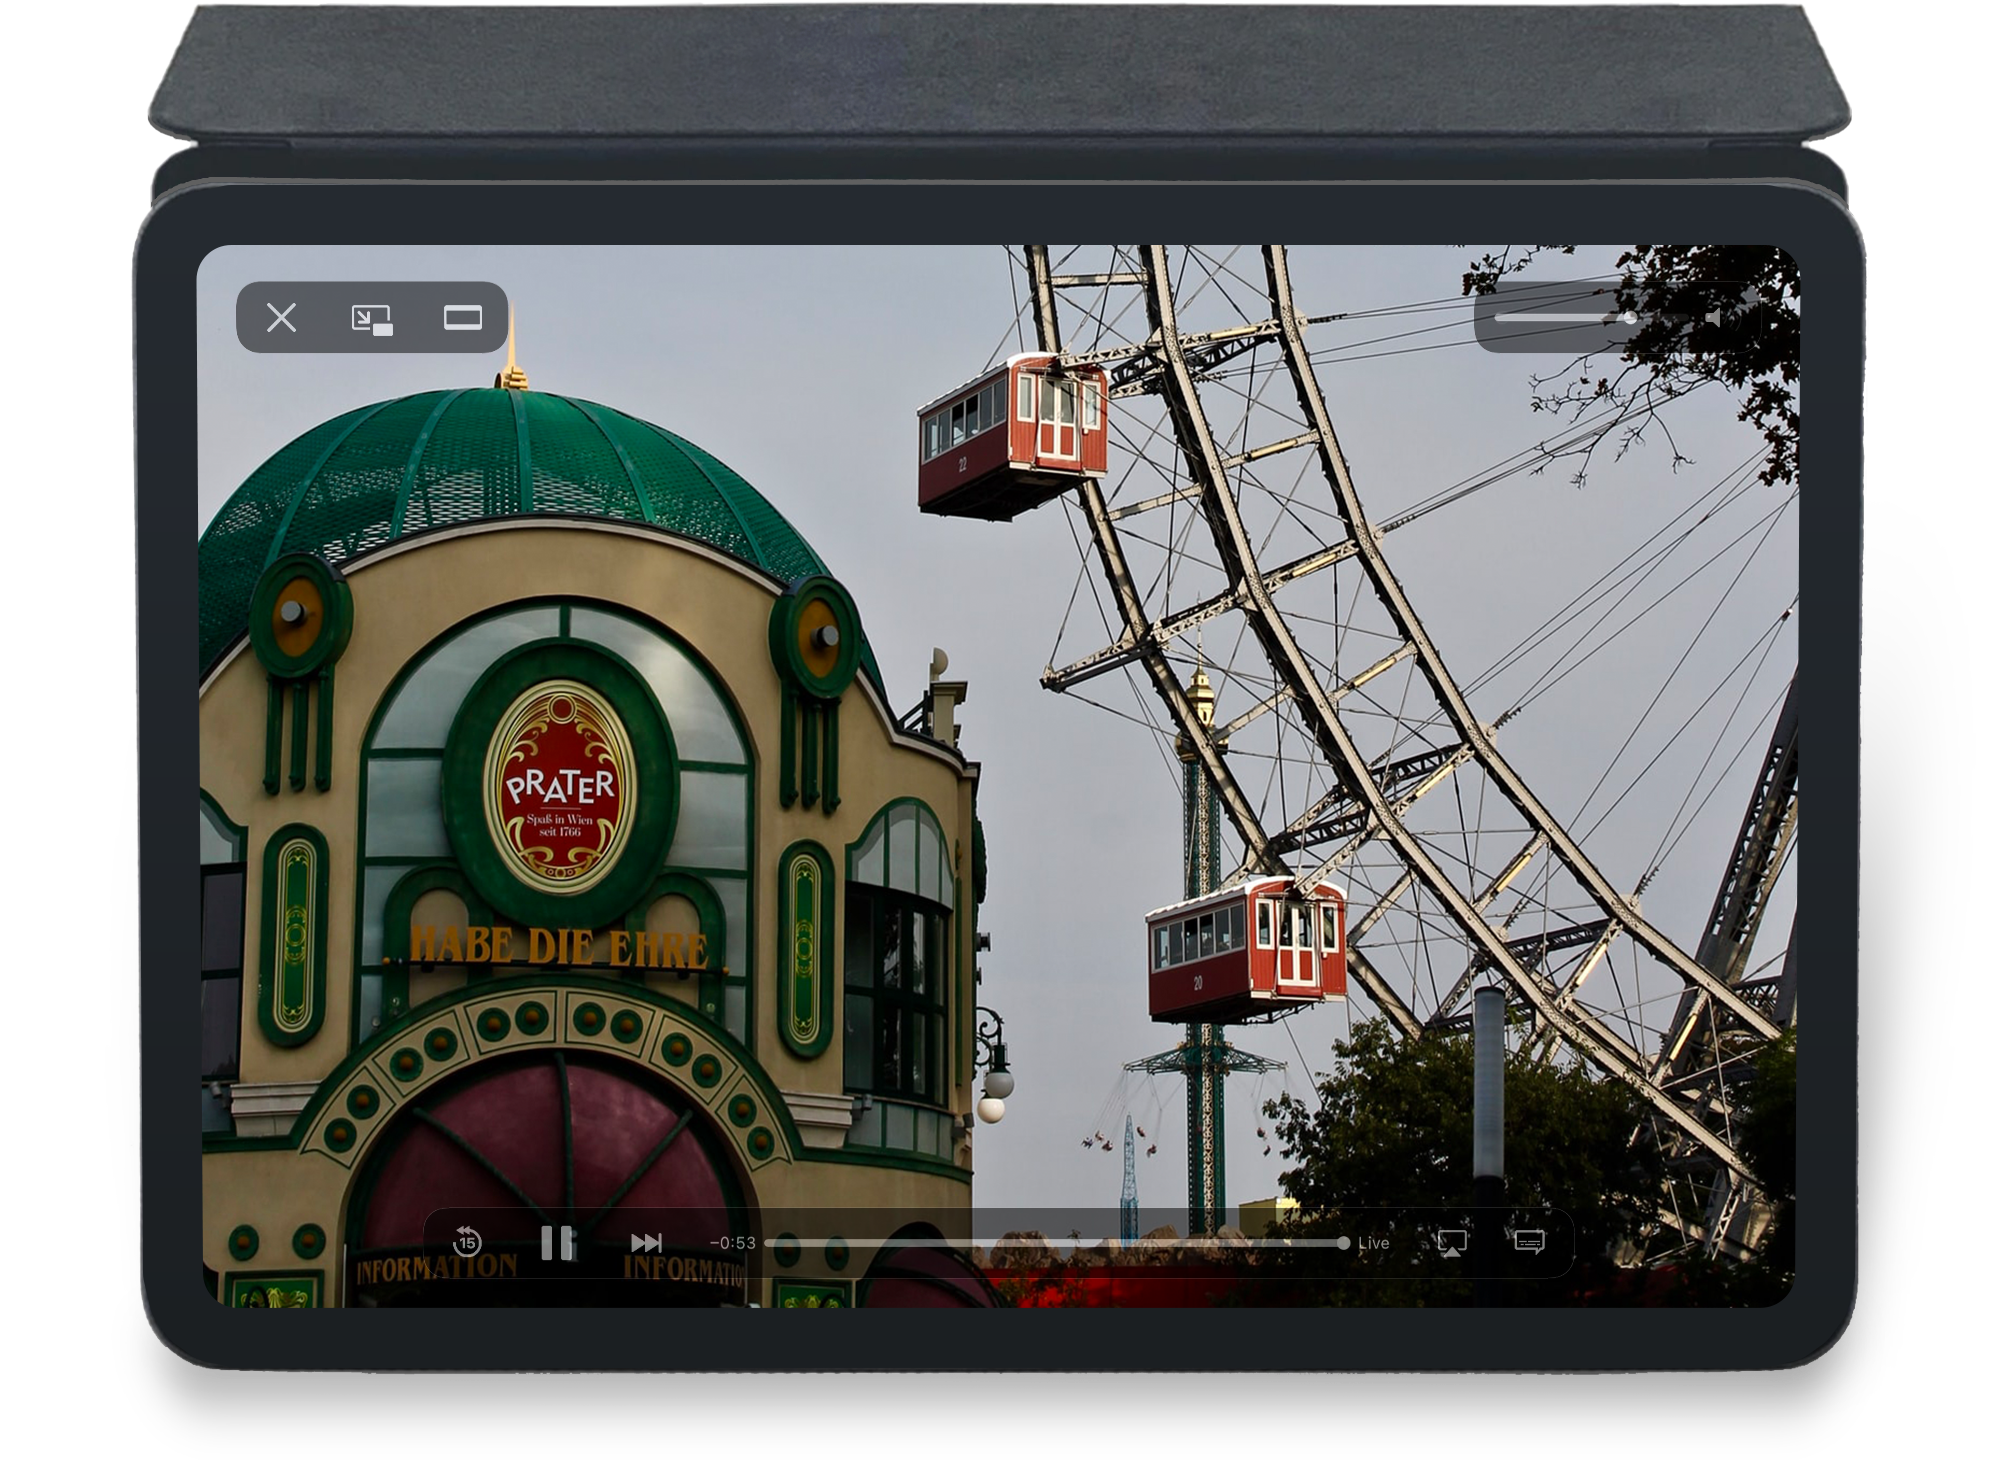The width and height of the screenshot is (2000, 1460).
Task: Skip back 15 seconds
Action: click(467, 1242)
